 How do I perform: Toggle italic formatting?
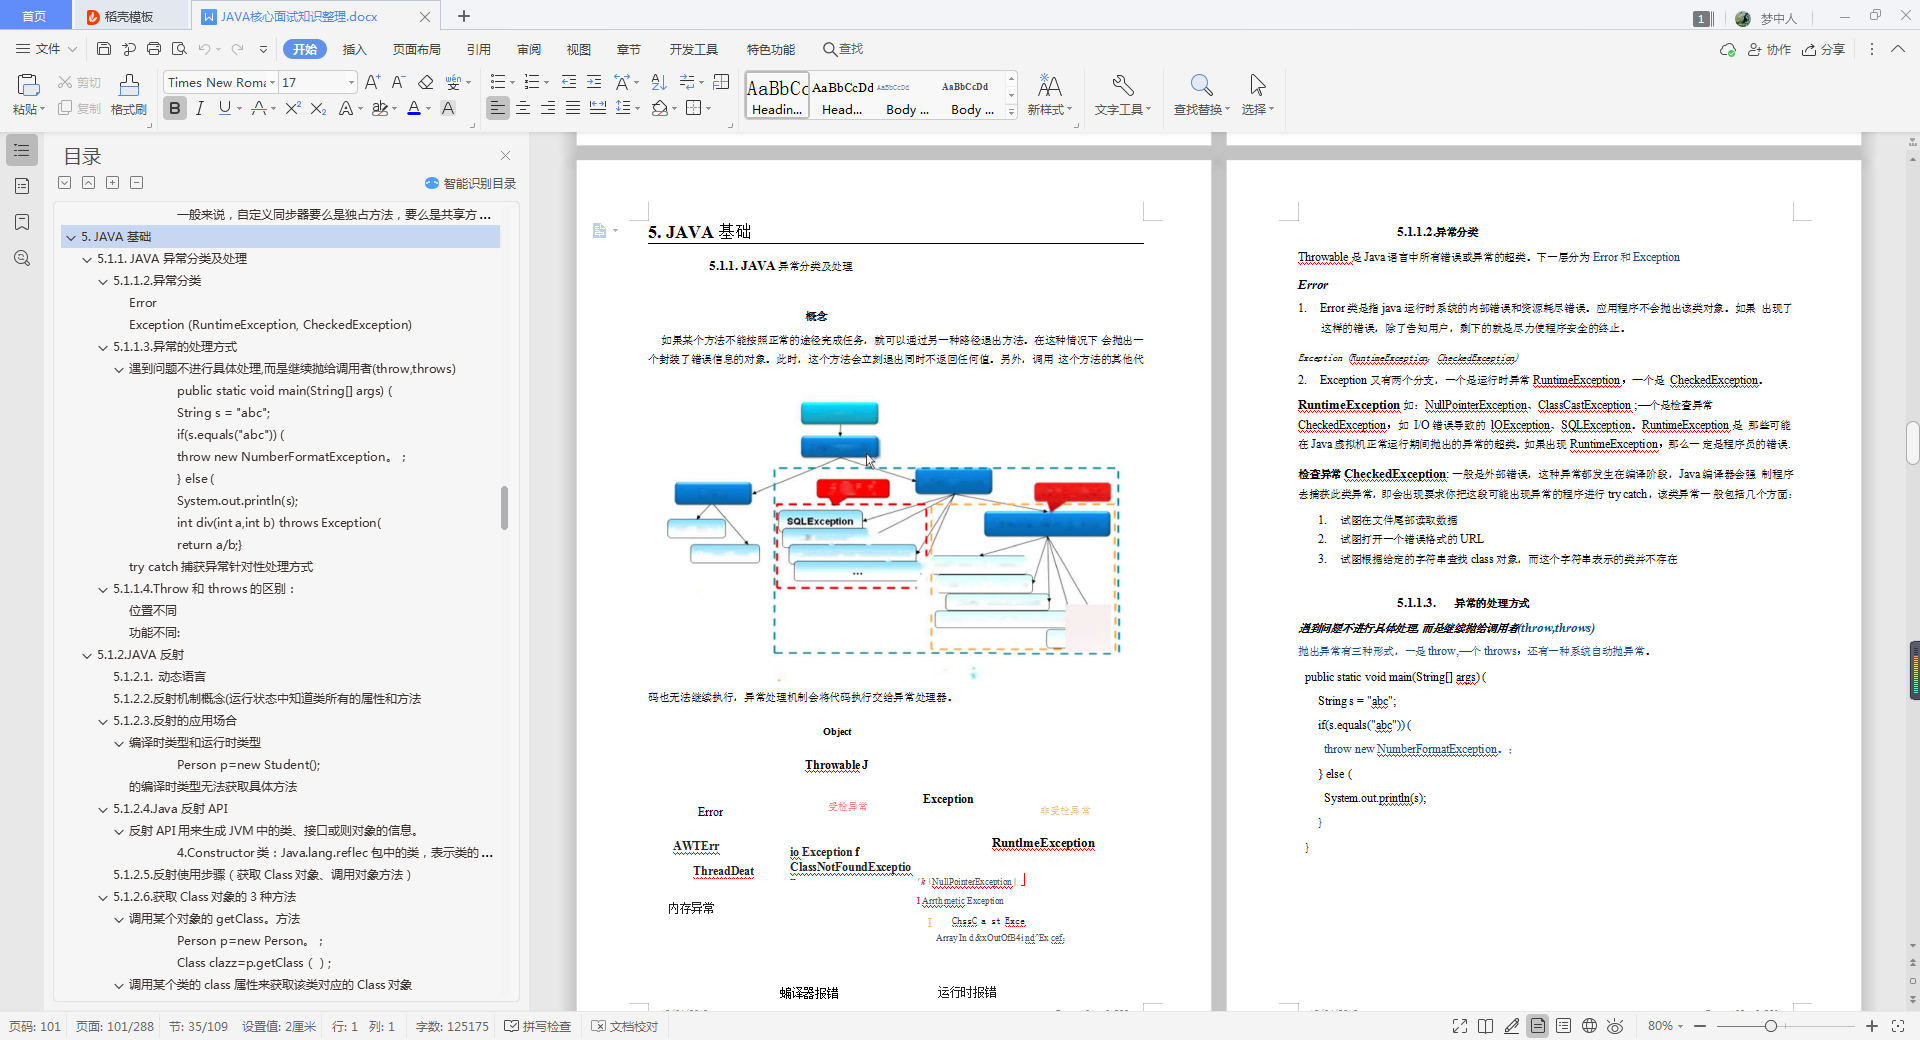[200, 108]
